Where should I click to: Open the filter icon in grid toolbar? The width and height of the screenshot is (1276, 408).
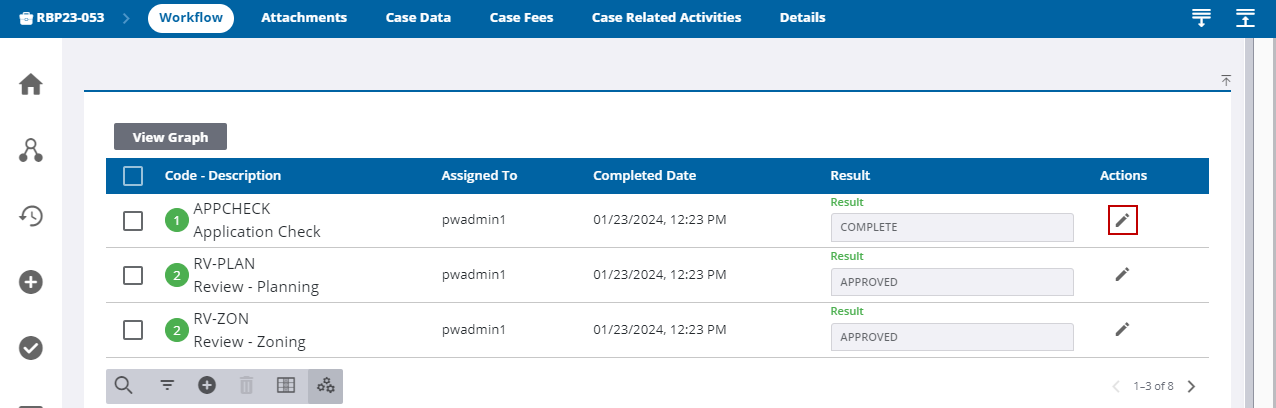[x=167, y=385]
